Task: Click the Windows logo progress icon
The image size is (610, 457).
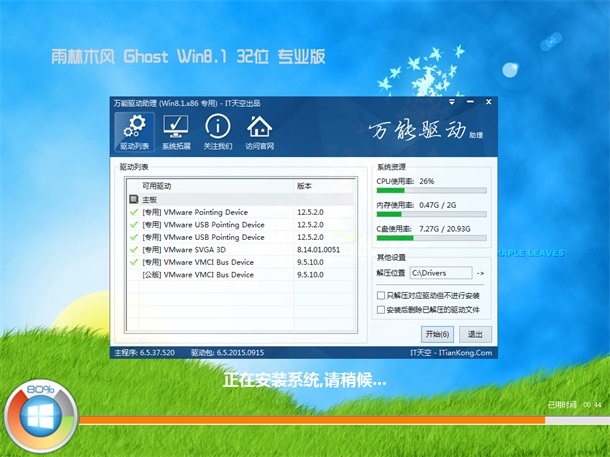Action: [40, 417]
